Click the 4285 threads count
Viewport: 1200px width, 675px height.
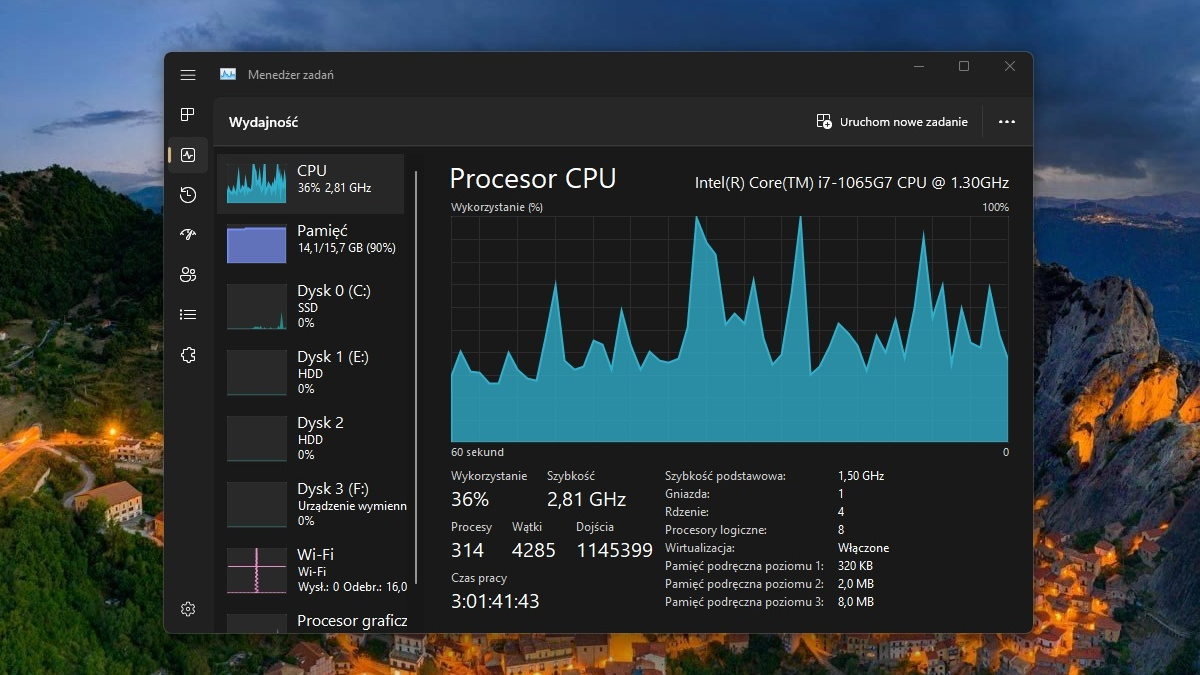tap(533, 550)
